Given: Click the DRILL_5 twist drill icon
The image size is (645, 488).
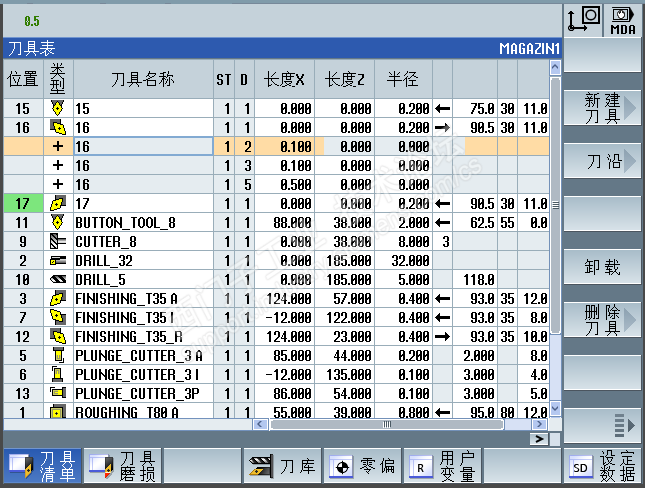Looking at the screenshot, I should click(x=58, y=279).
